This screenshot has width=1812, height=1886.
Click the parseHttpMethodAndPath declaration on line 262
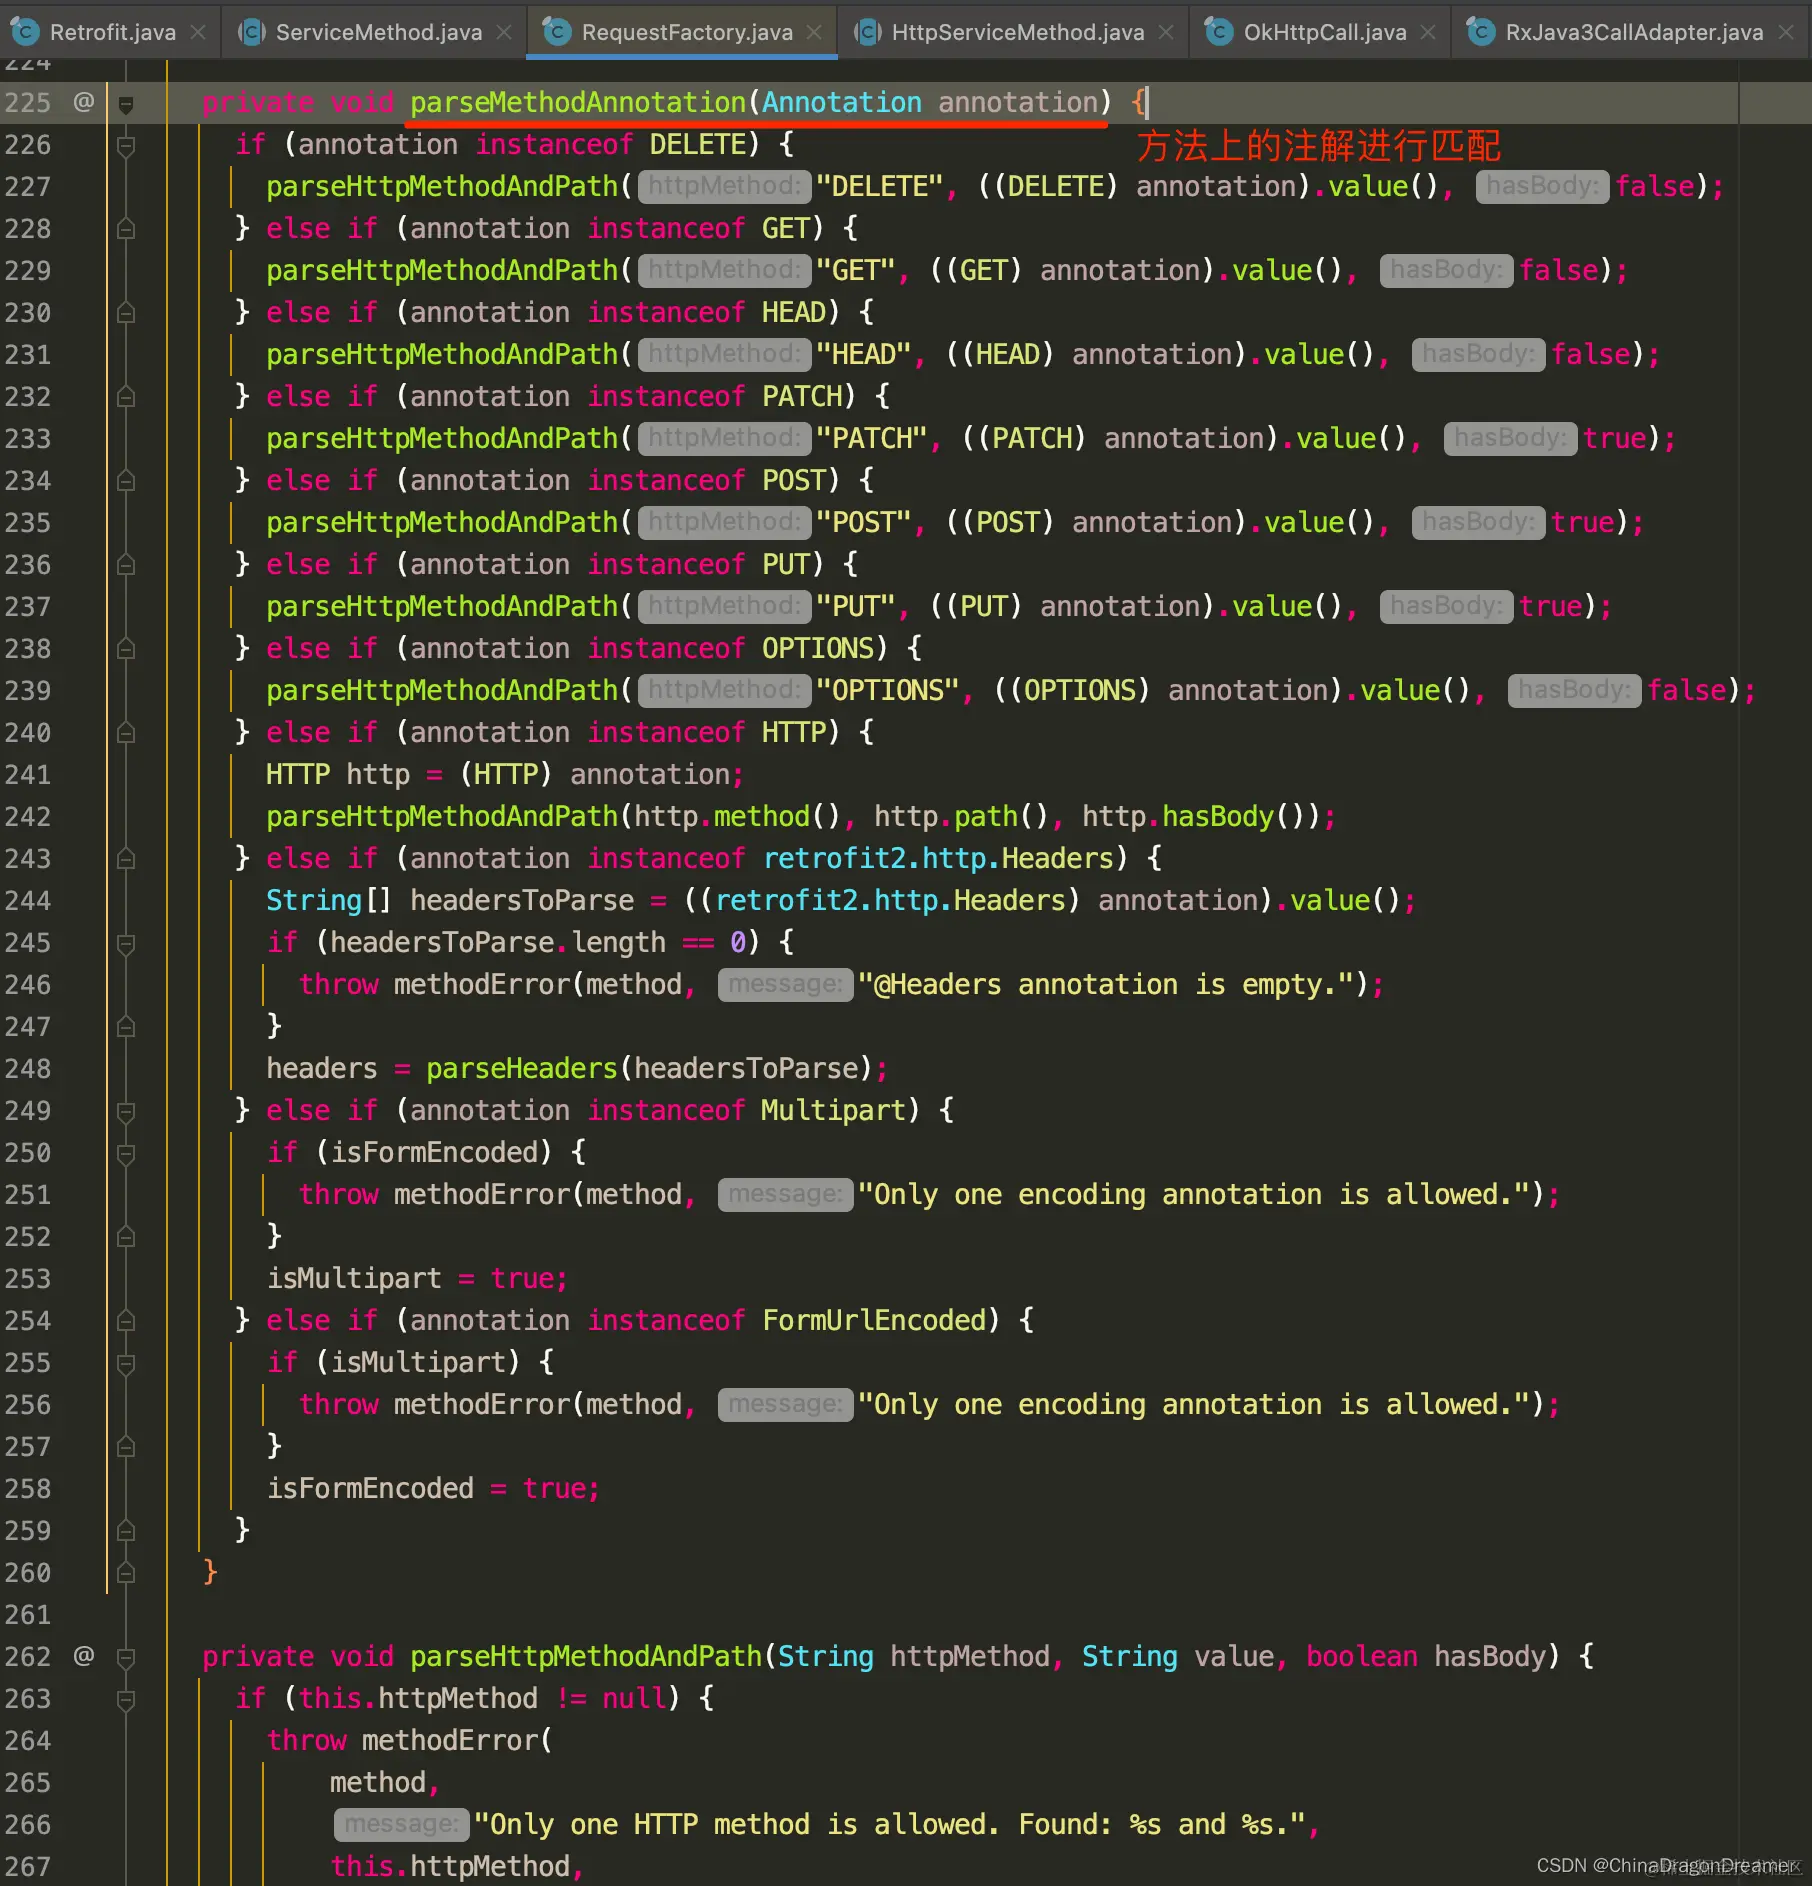coord(586,1656)
